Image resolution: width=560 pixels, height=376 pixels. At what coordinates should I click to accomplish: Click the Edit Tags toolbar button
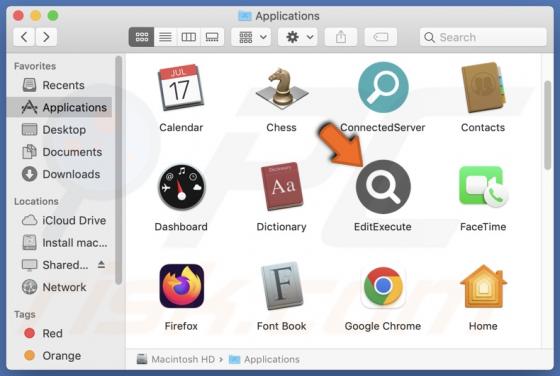click(381, 37)
